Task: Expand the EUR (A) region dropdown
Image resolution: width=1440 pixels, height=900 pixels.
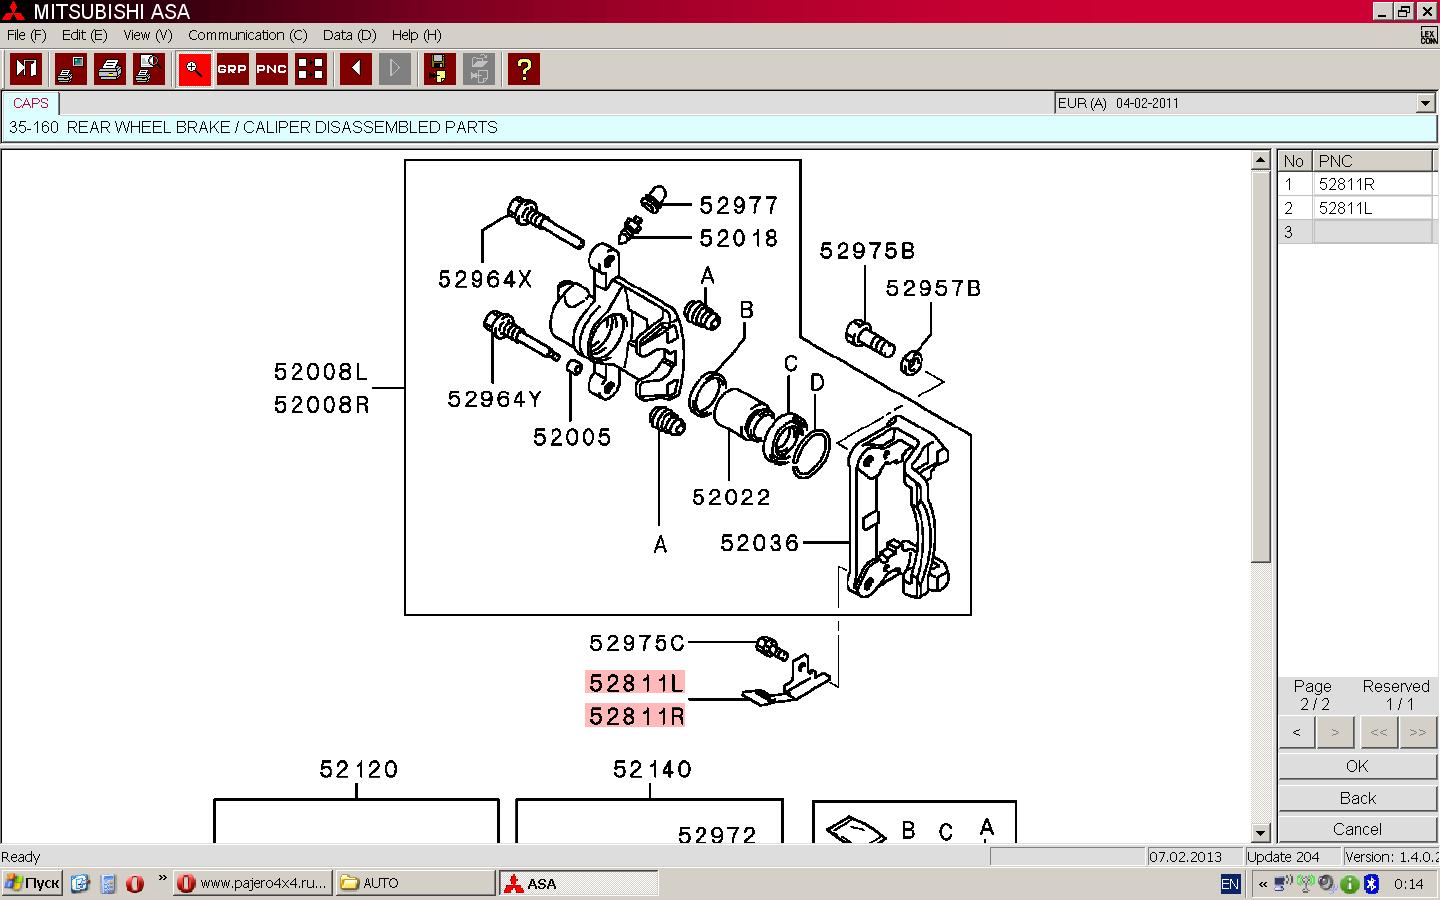Action: pyautogui.click(x=1425, y=103)
